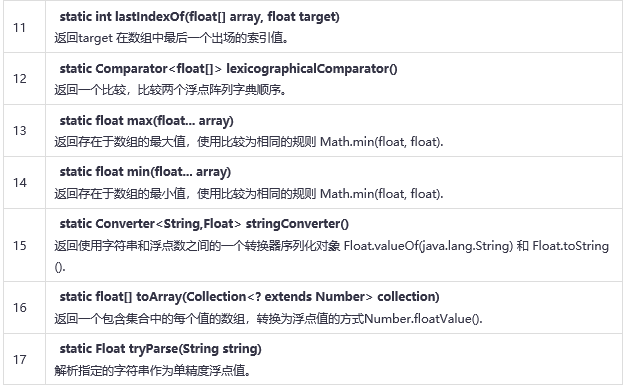This screenshot has height=389, width=628.
Task: Click the toArray Collection method signature
Action: [250, 297]
